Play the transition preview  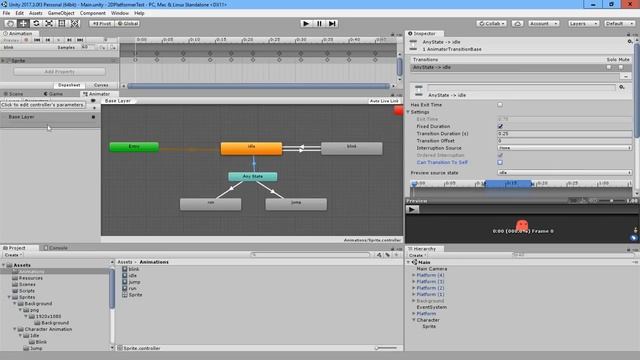[412, 209]
